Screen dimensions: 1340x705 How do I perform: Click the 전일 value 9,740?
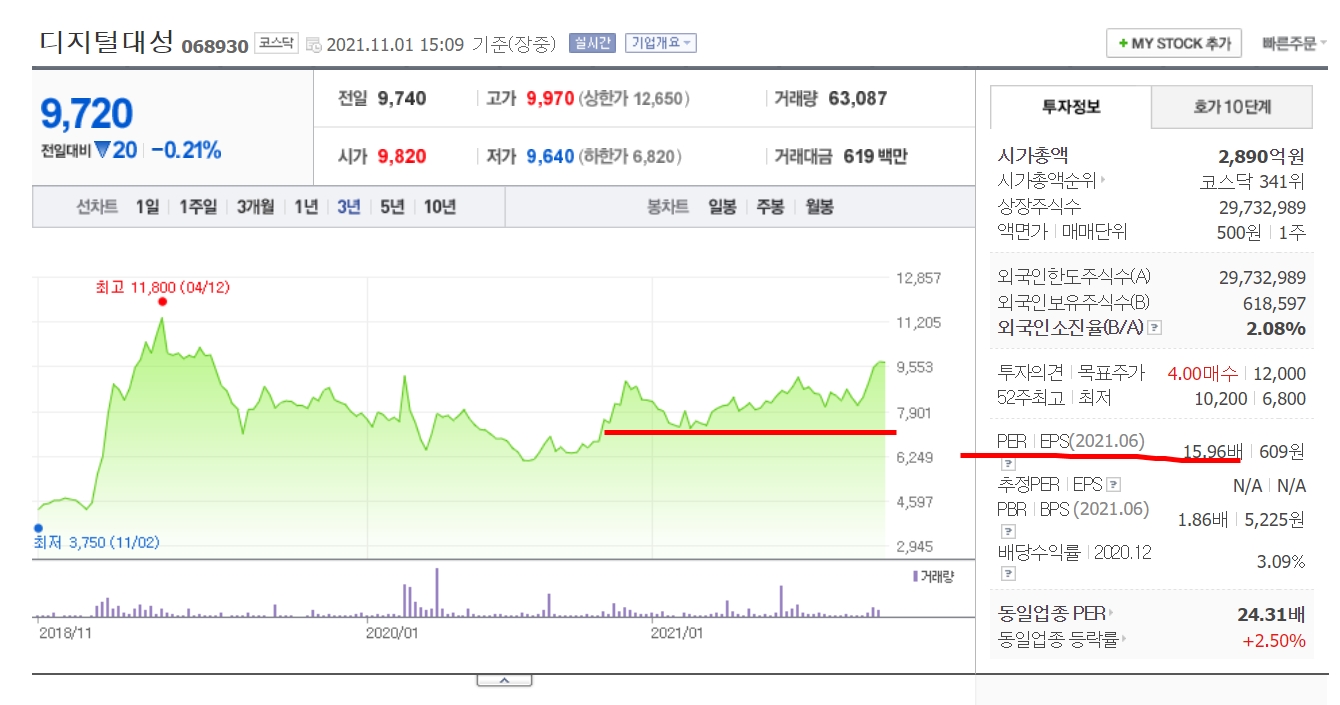pyautogui.click(x=402, y=98)
